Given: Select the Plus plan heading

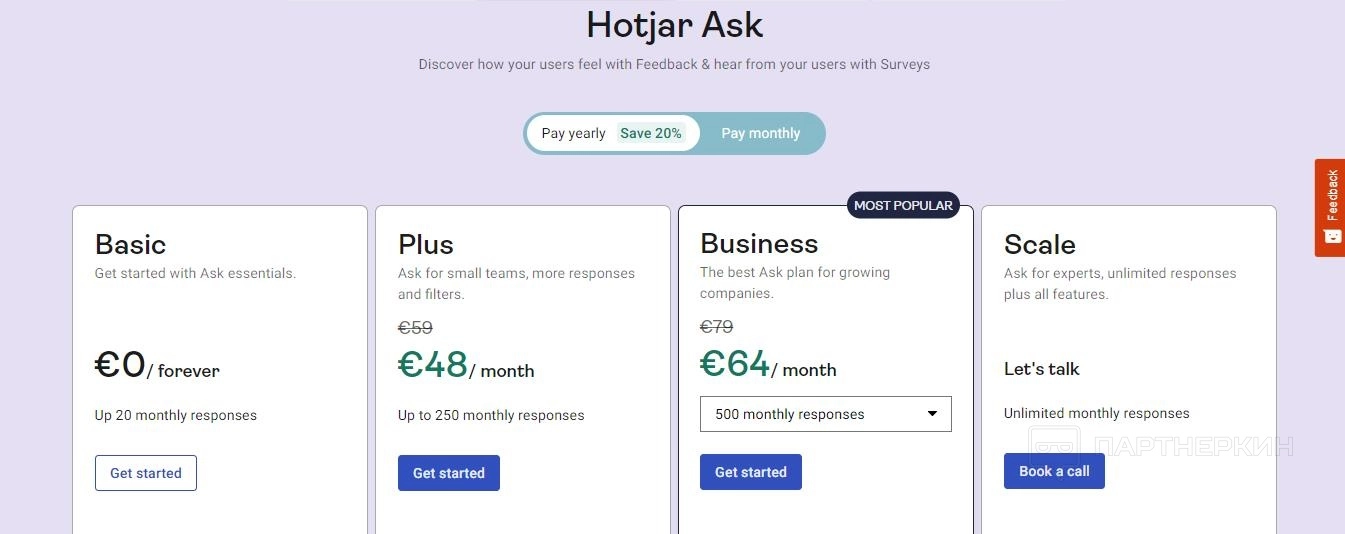Looking at the screenshot, I should [426, 244].
